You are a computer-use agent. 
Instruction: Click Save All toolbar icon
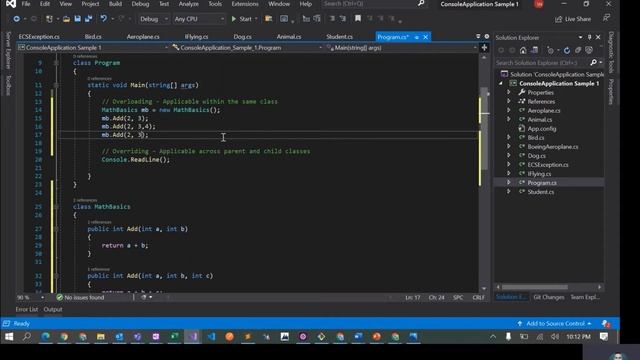(88, 19)
